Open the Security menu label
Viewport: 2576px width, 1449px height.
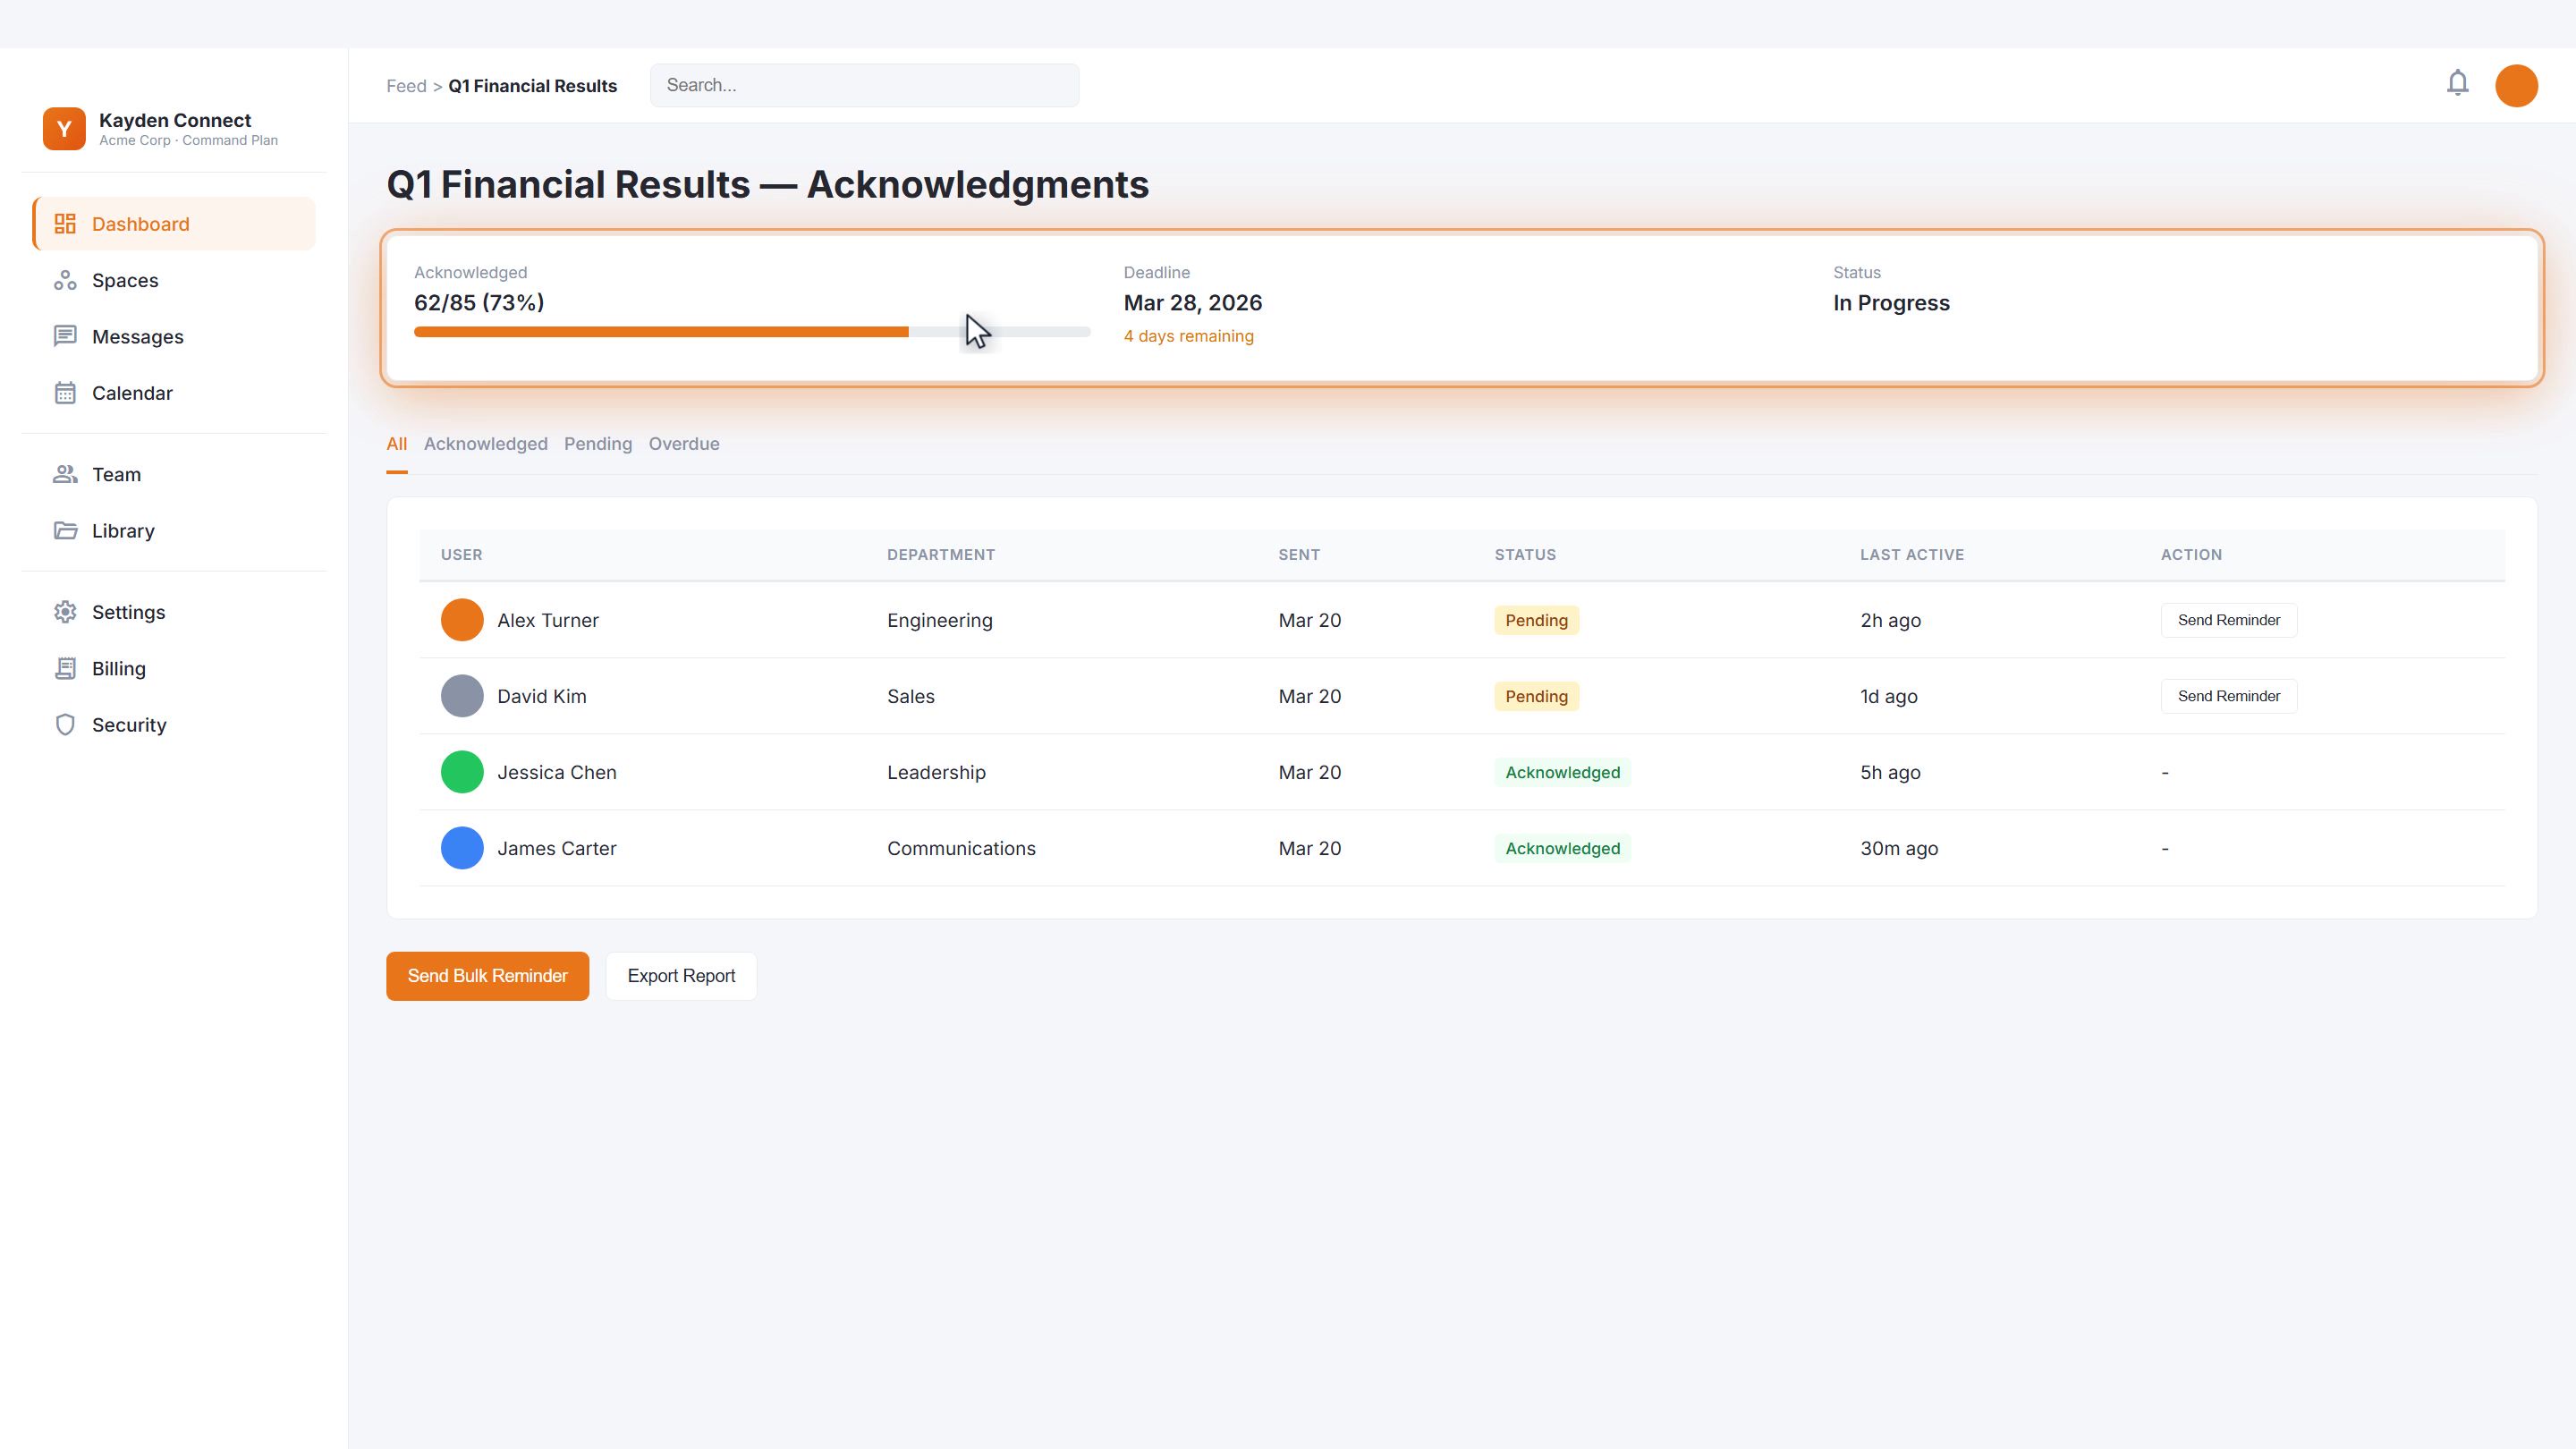point(129,725)
